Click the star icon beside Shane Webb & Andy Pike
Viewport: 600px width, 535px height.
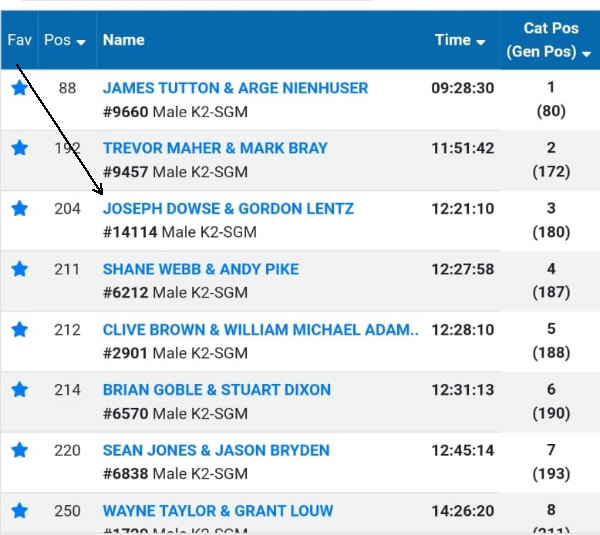coord(19,269)
